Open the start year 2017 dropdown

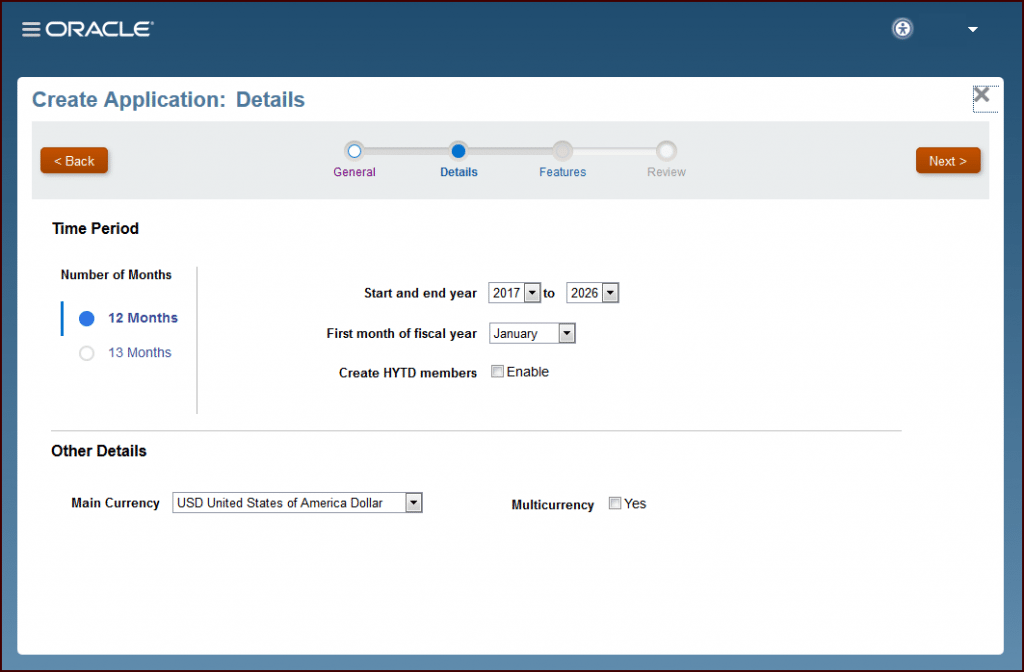(x=515, y=293)
